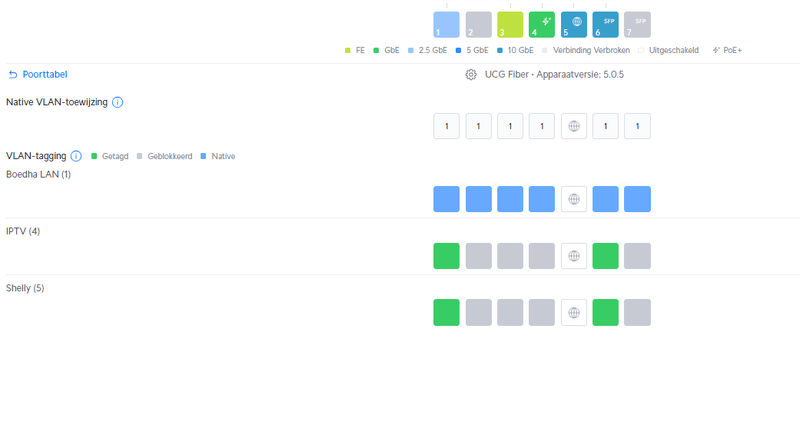The height and width of the screenshot is (422, 800).
Task: Toggle Shelly tagged state on port 1
Action: coord(446,312)
